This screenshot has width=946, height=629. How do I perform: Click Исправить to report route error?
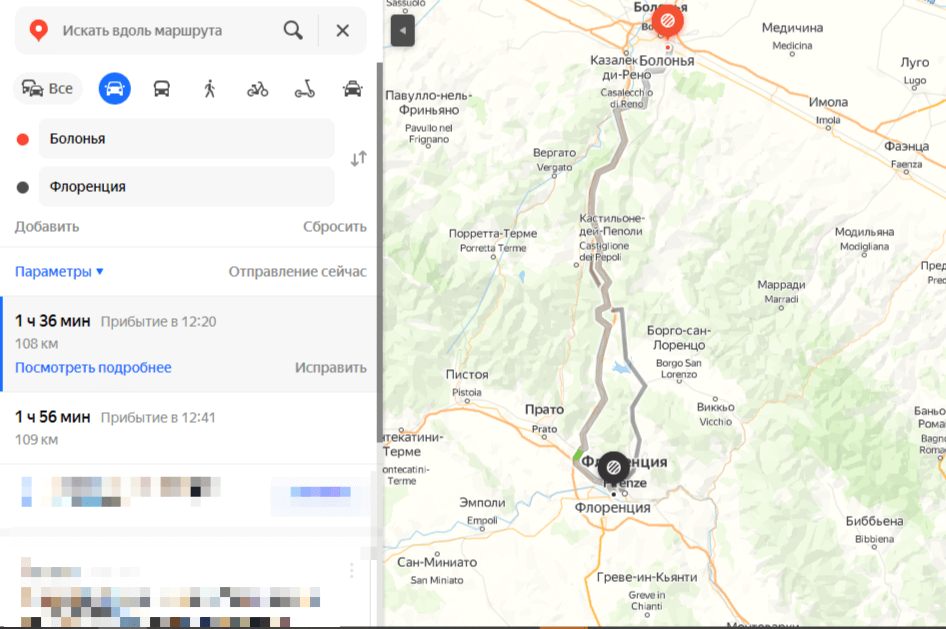[x=330, y=367]
